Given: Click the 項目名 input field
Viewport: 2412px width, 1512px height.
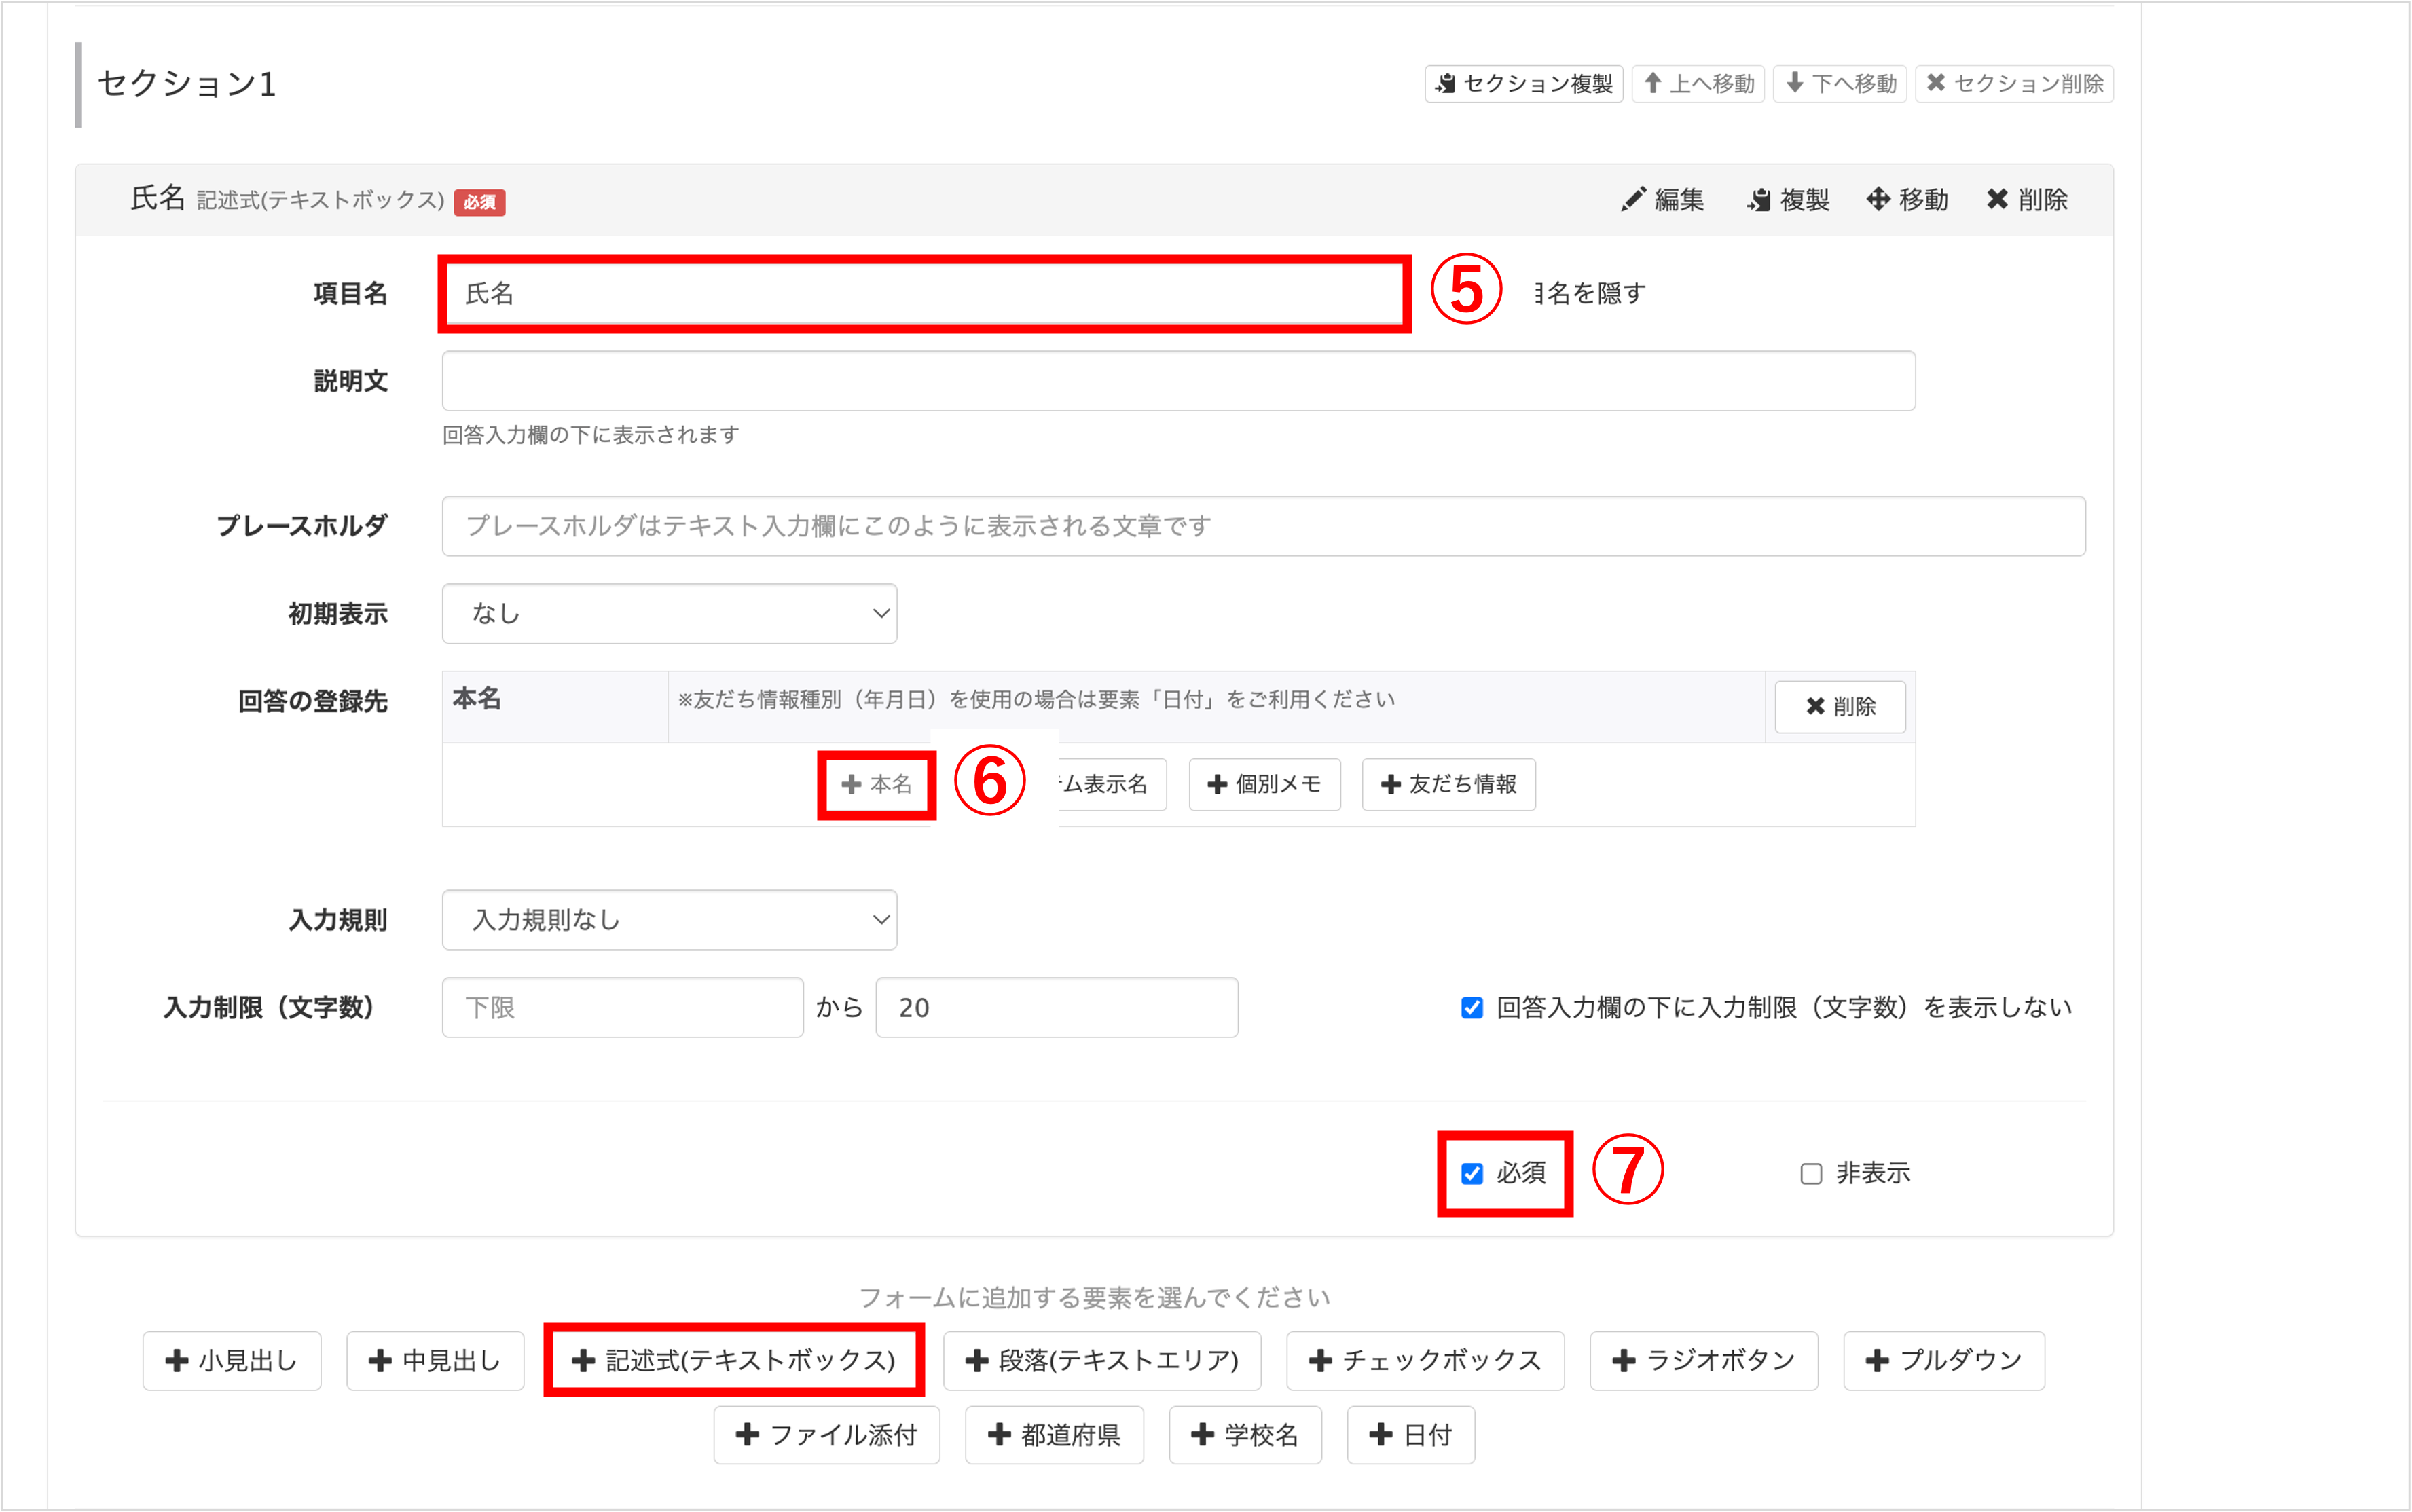Looking at the screenshot, I should tap(924, 294).
